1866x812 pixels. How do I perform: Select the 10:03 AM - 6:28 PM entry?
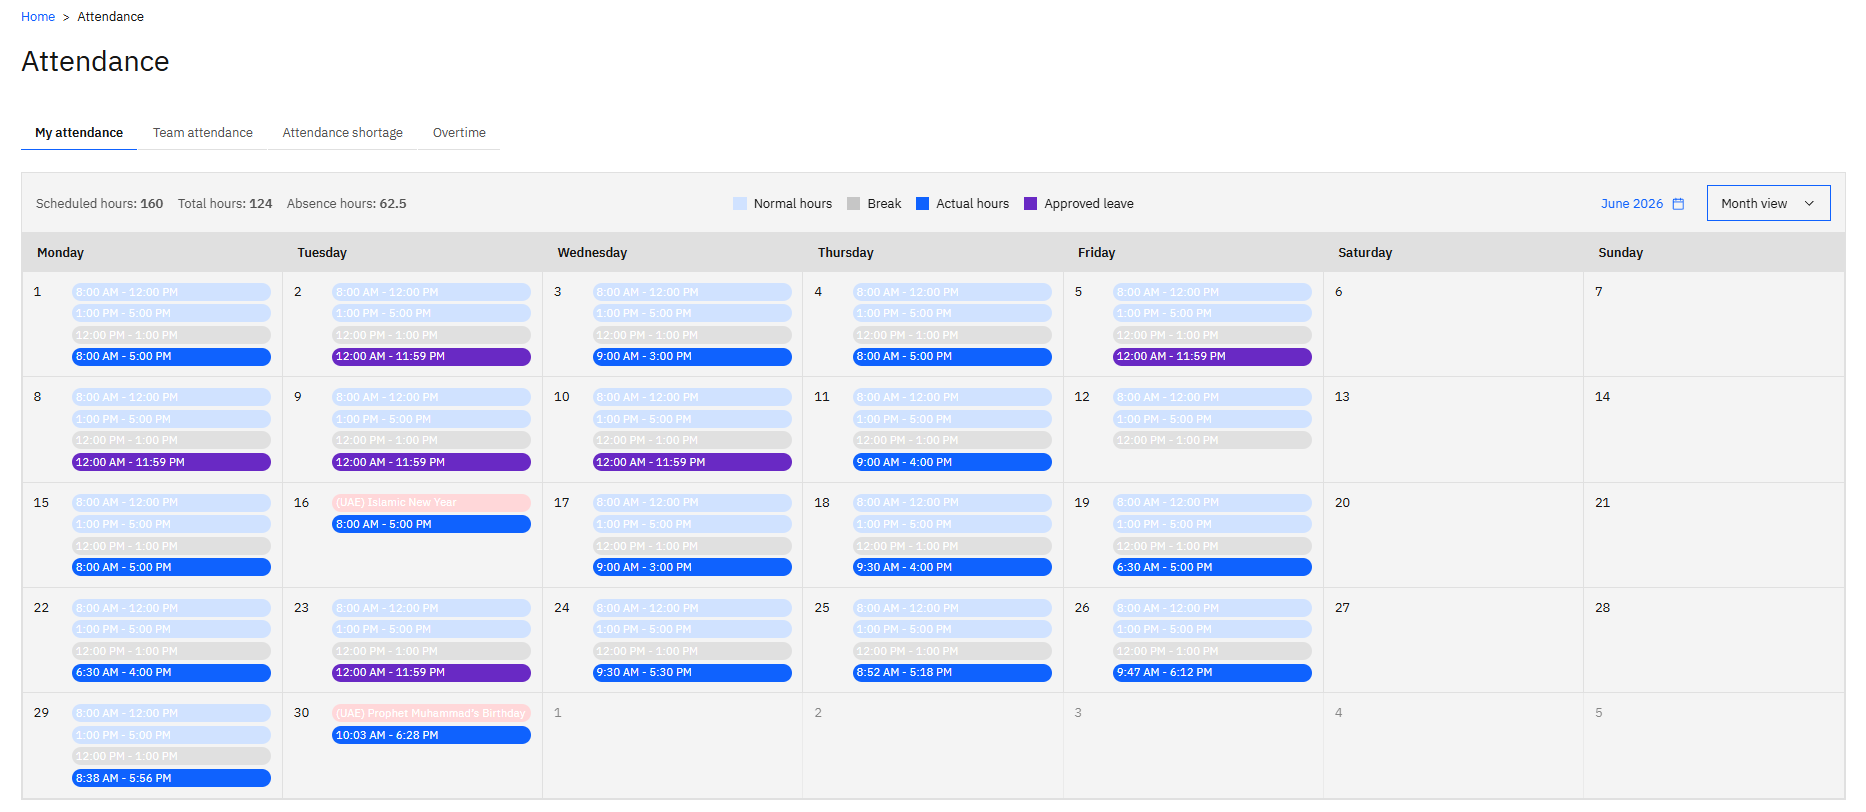[431, 735]
